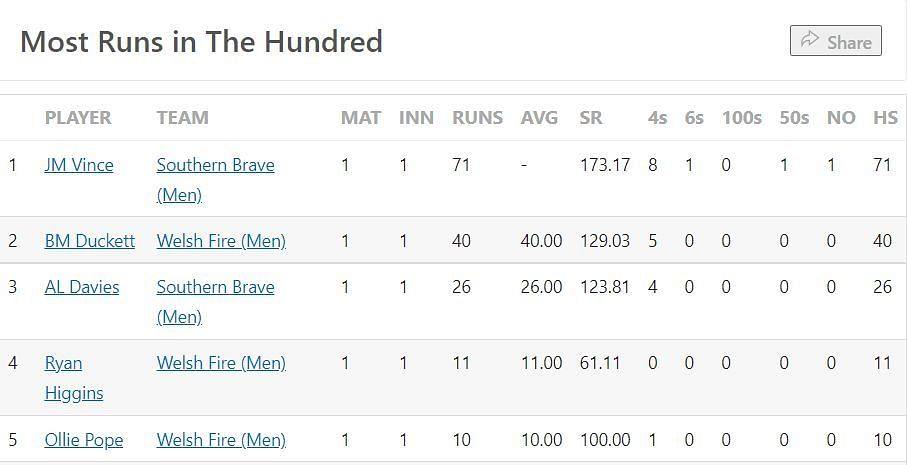
Task: Open Ryan Higgins player page
Action: [73, 378]
